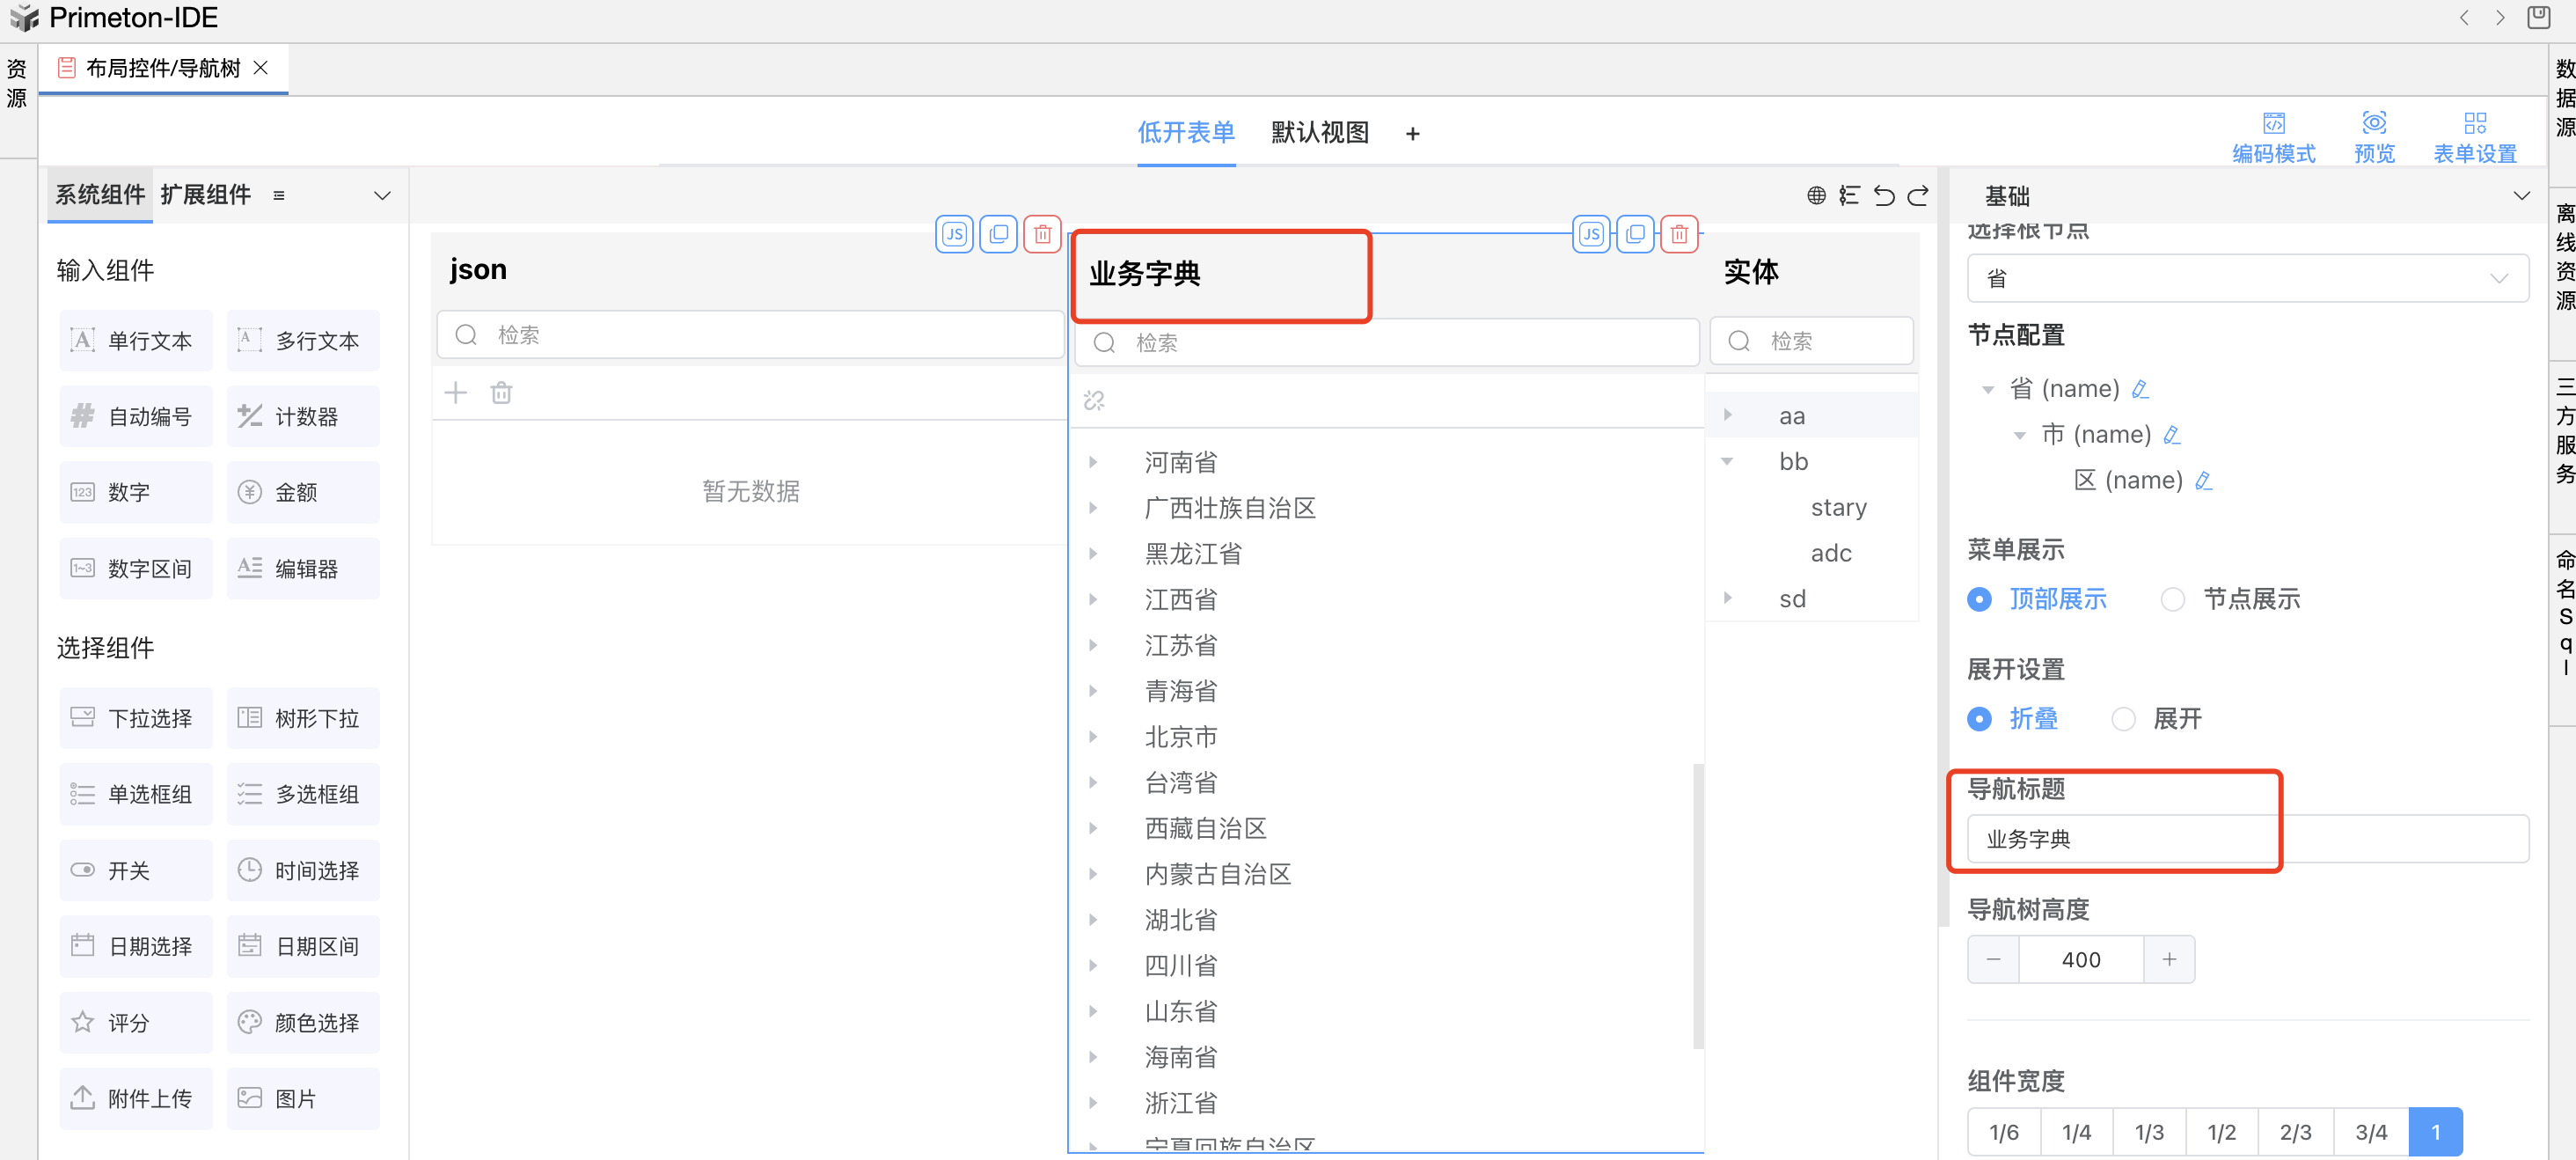The image size is (2576, 1160).
Task: Choose the 顶部展示 radio button
Action: point(1979,599)
